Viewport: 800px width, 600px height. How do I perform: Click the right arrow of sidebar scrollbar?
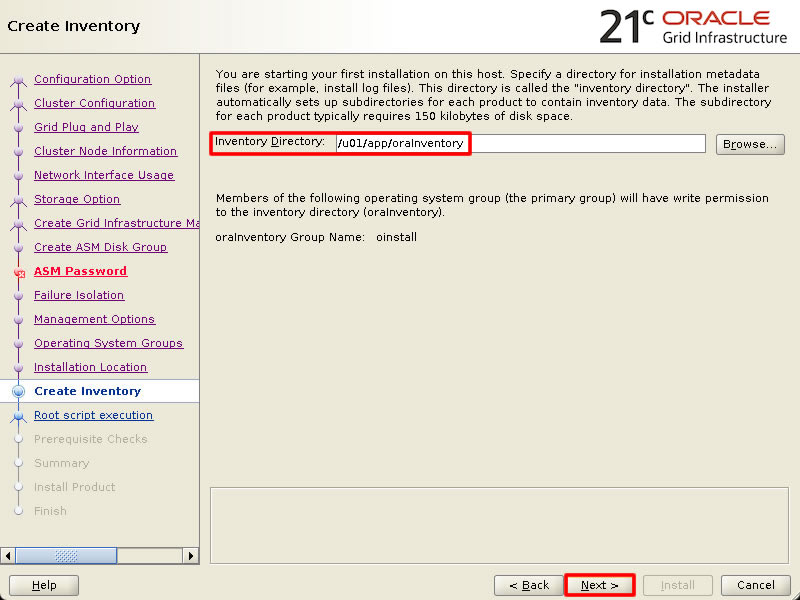[190, 556]
